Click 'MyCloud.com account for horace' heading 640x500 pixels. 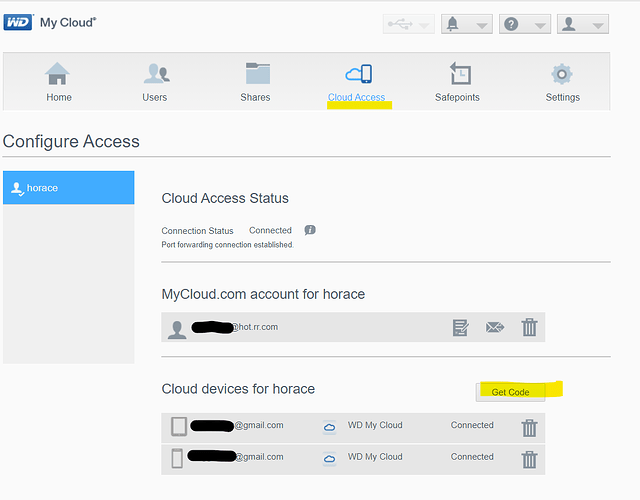pos(263,294)
